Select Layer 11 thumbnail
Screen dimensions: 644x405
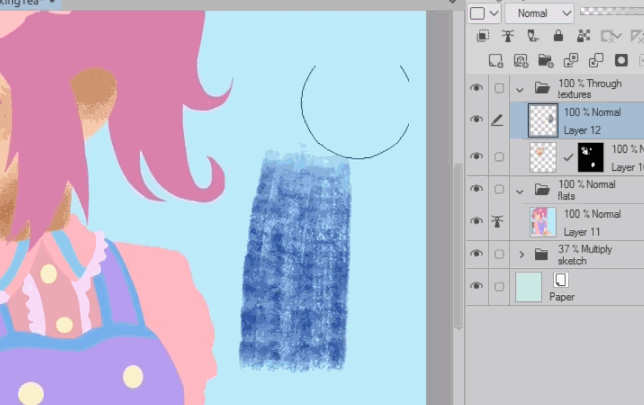[543, 222]
